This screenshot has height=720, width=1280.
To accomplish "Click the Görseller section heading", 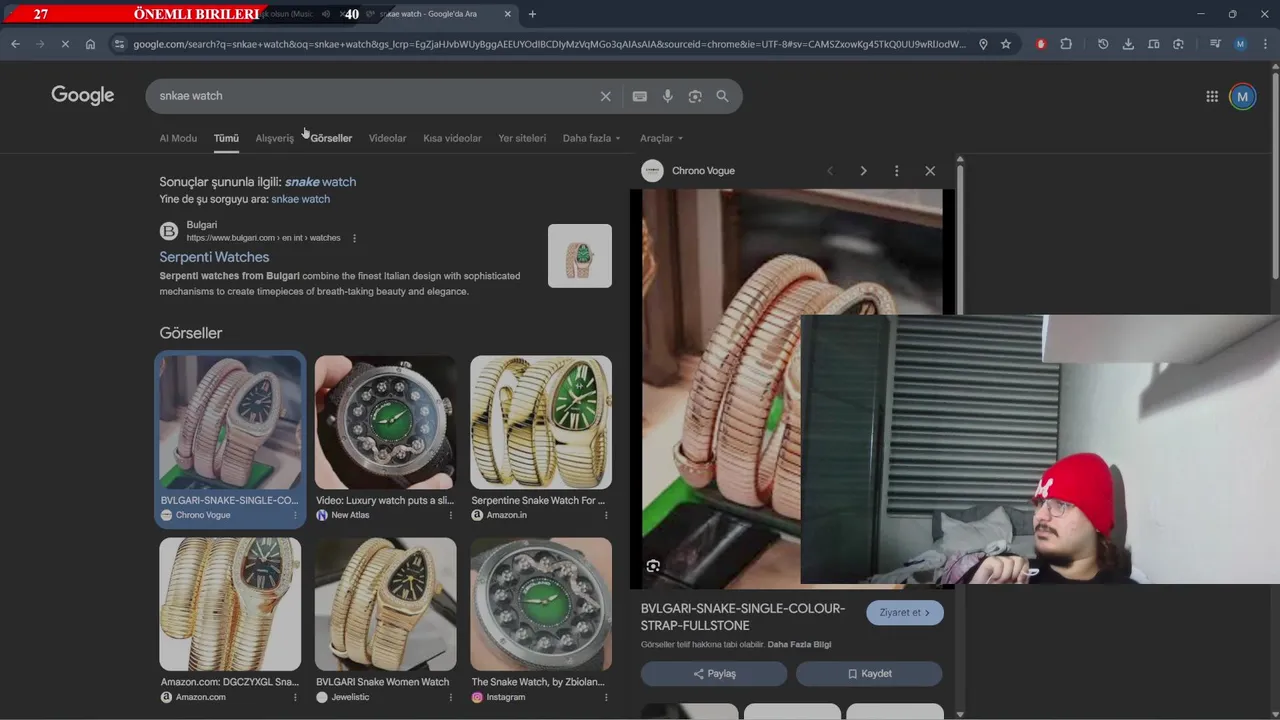I will [191, 333].
